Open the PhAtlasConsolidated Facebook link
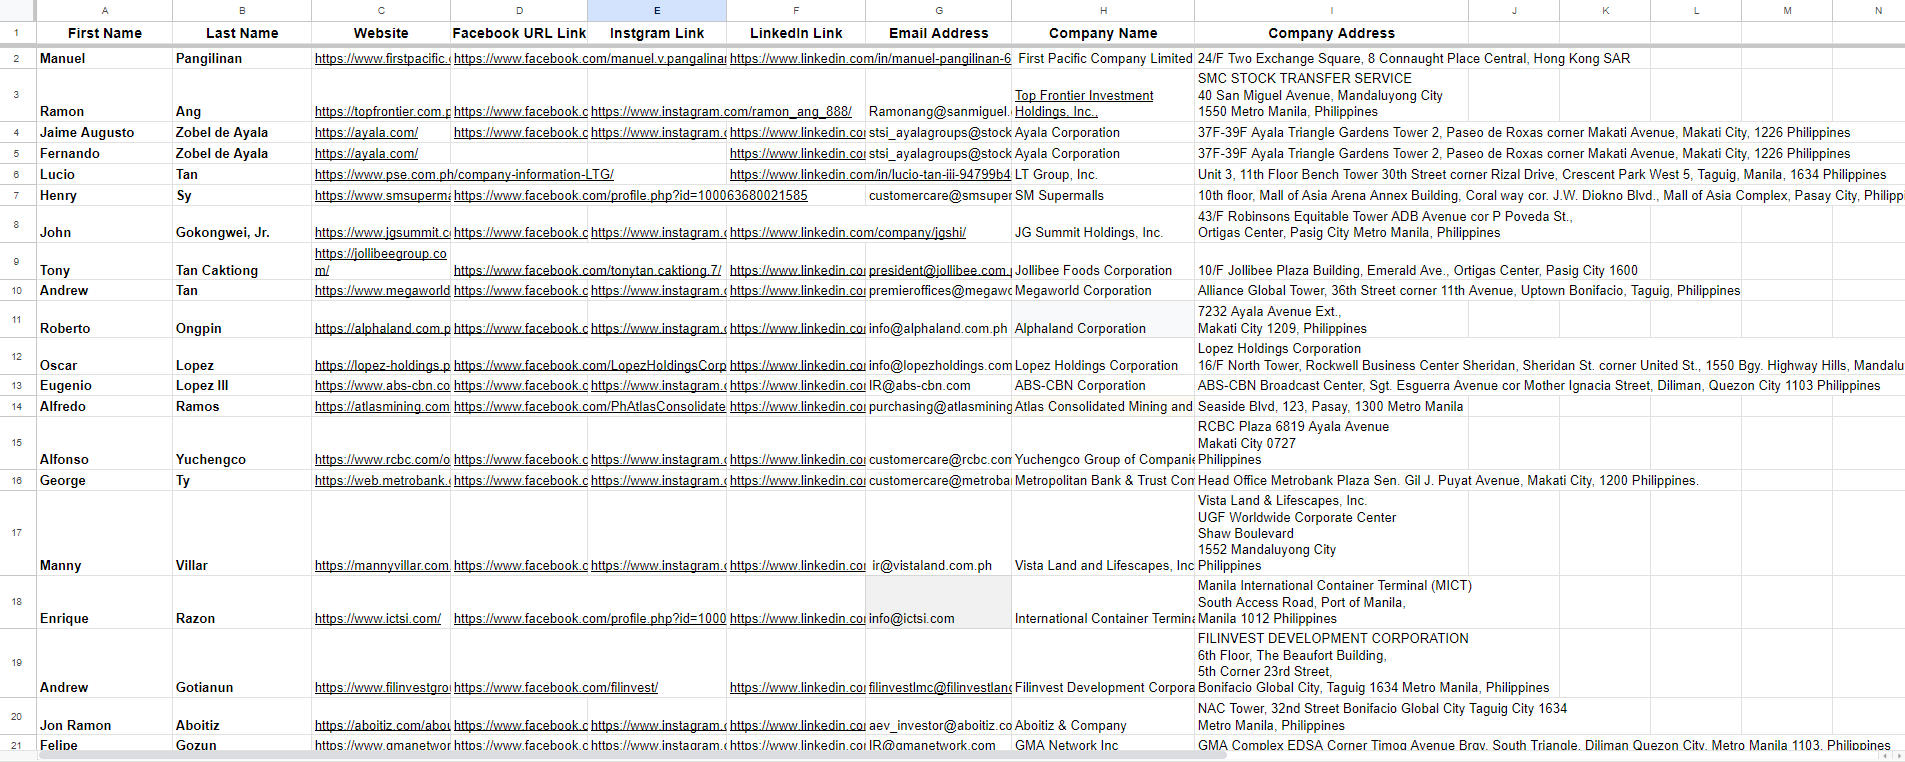 coord(590,407)
